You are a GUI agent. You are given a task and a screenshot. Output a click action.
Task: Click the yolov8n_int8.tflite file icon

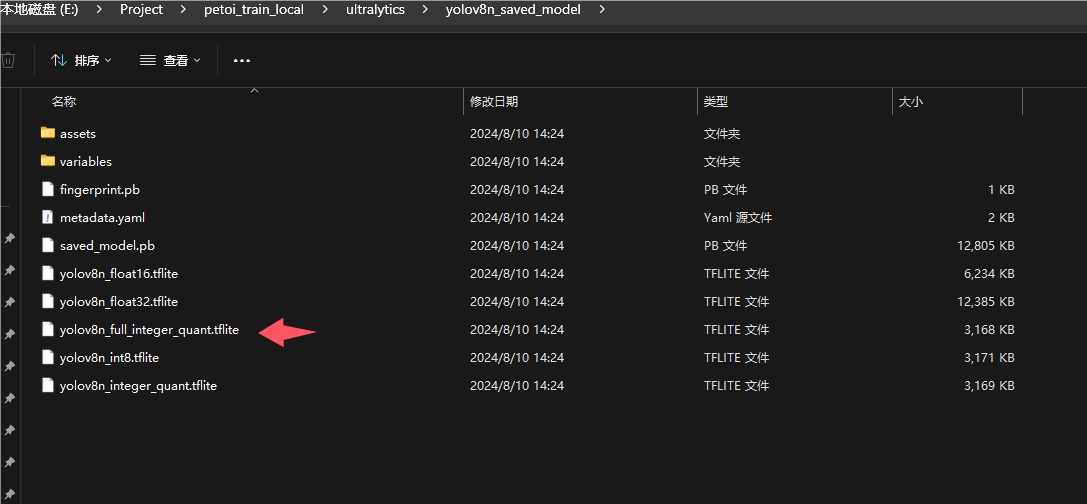point(47,357)
